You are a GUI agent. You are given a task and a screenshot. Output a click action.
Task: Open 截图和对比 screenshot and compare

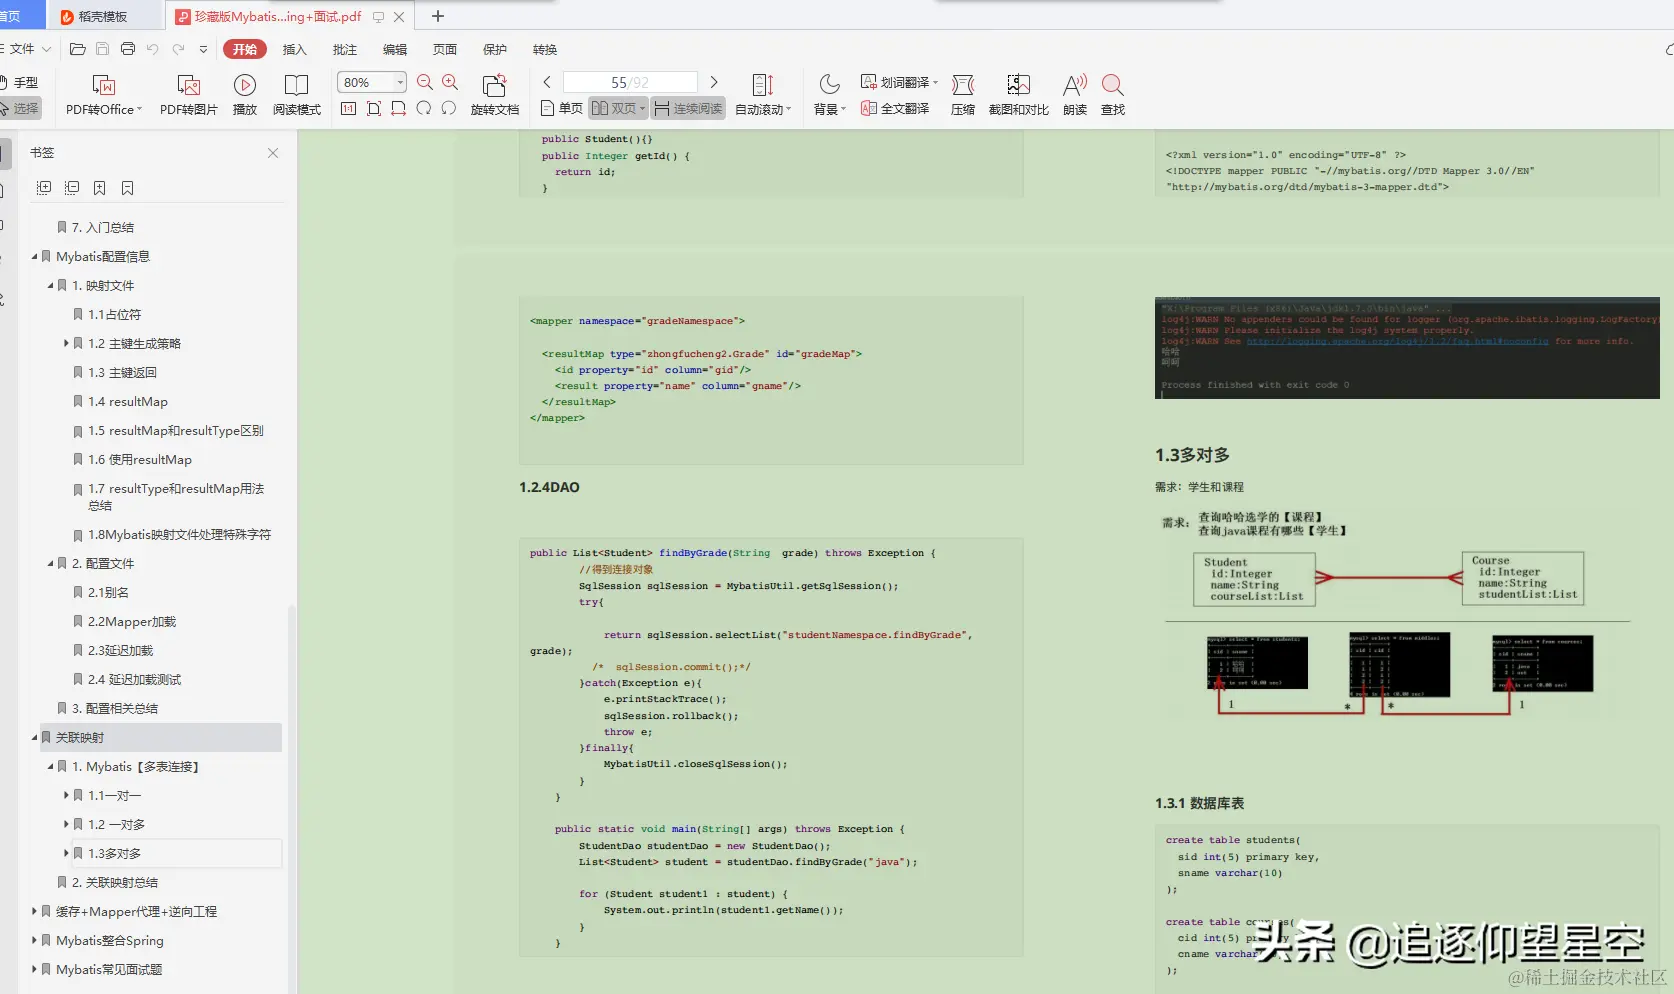[1019, 95]
